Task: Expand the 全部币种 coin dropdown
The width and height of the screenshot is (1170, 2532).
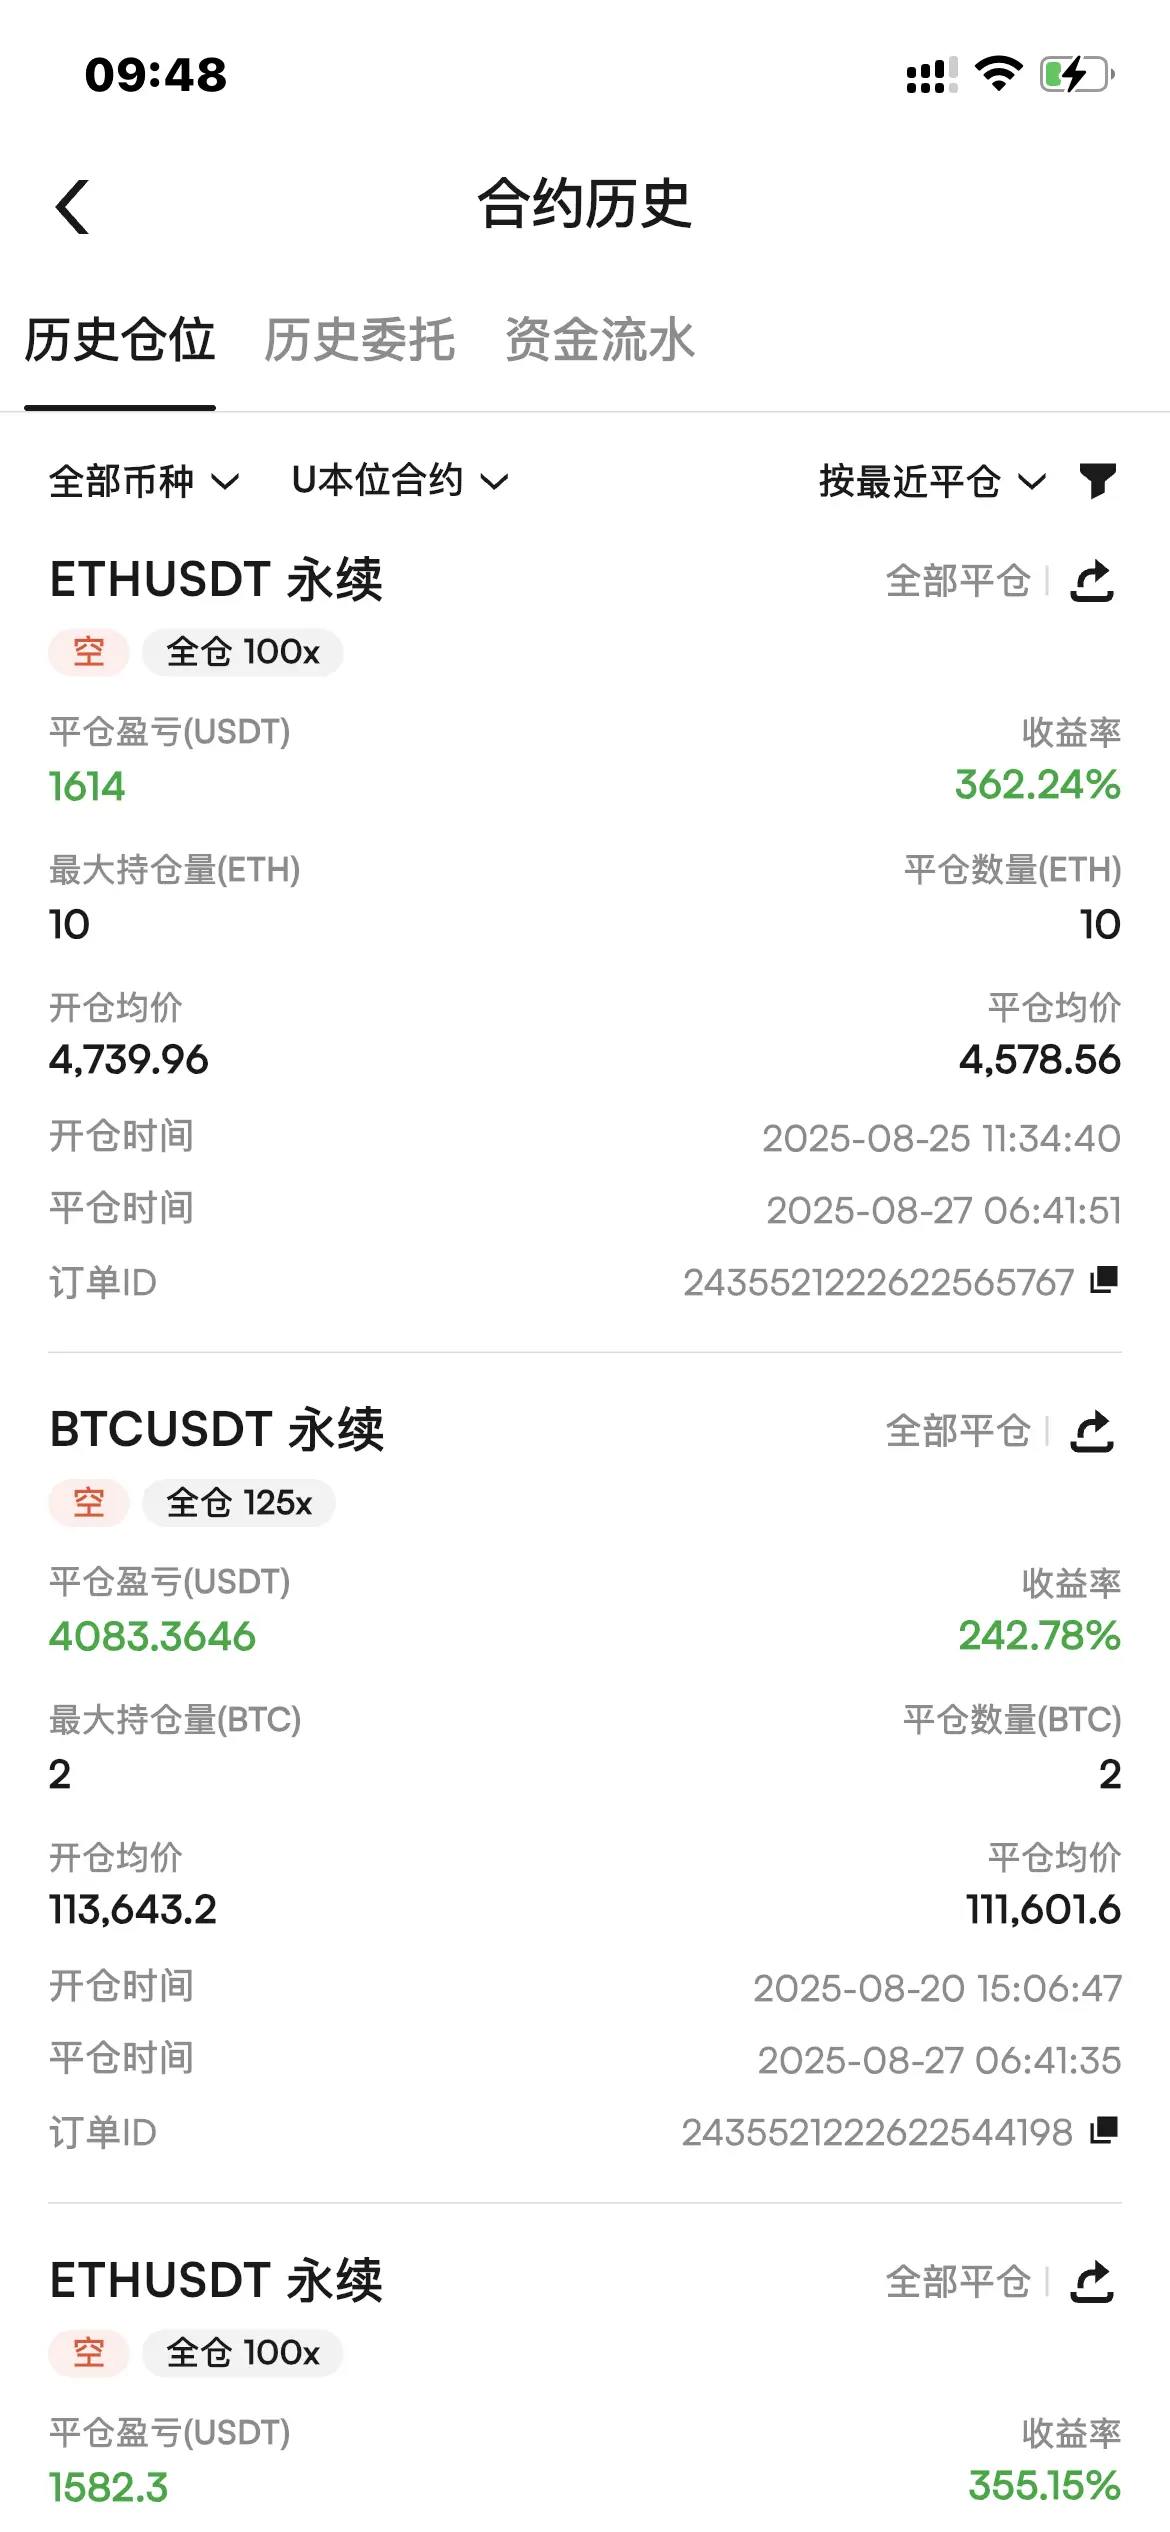Action: tap(144, 481)
